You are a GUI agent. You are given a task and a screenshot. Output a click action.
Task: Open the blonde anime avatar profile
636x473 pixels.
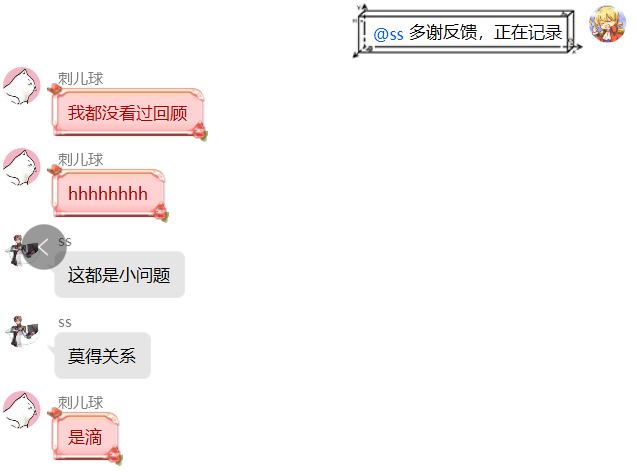tap(607, 24)
